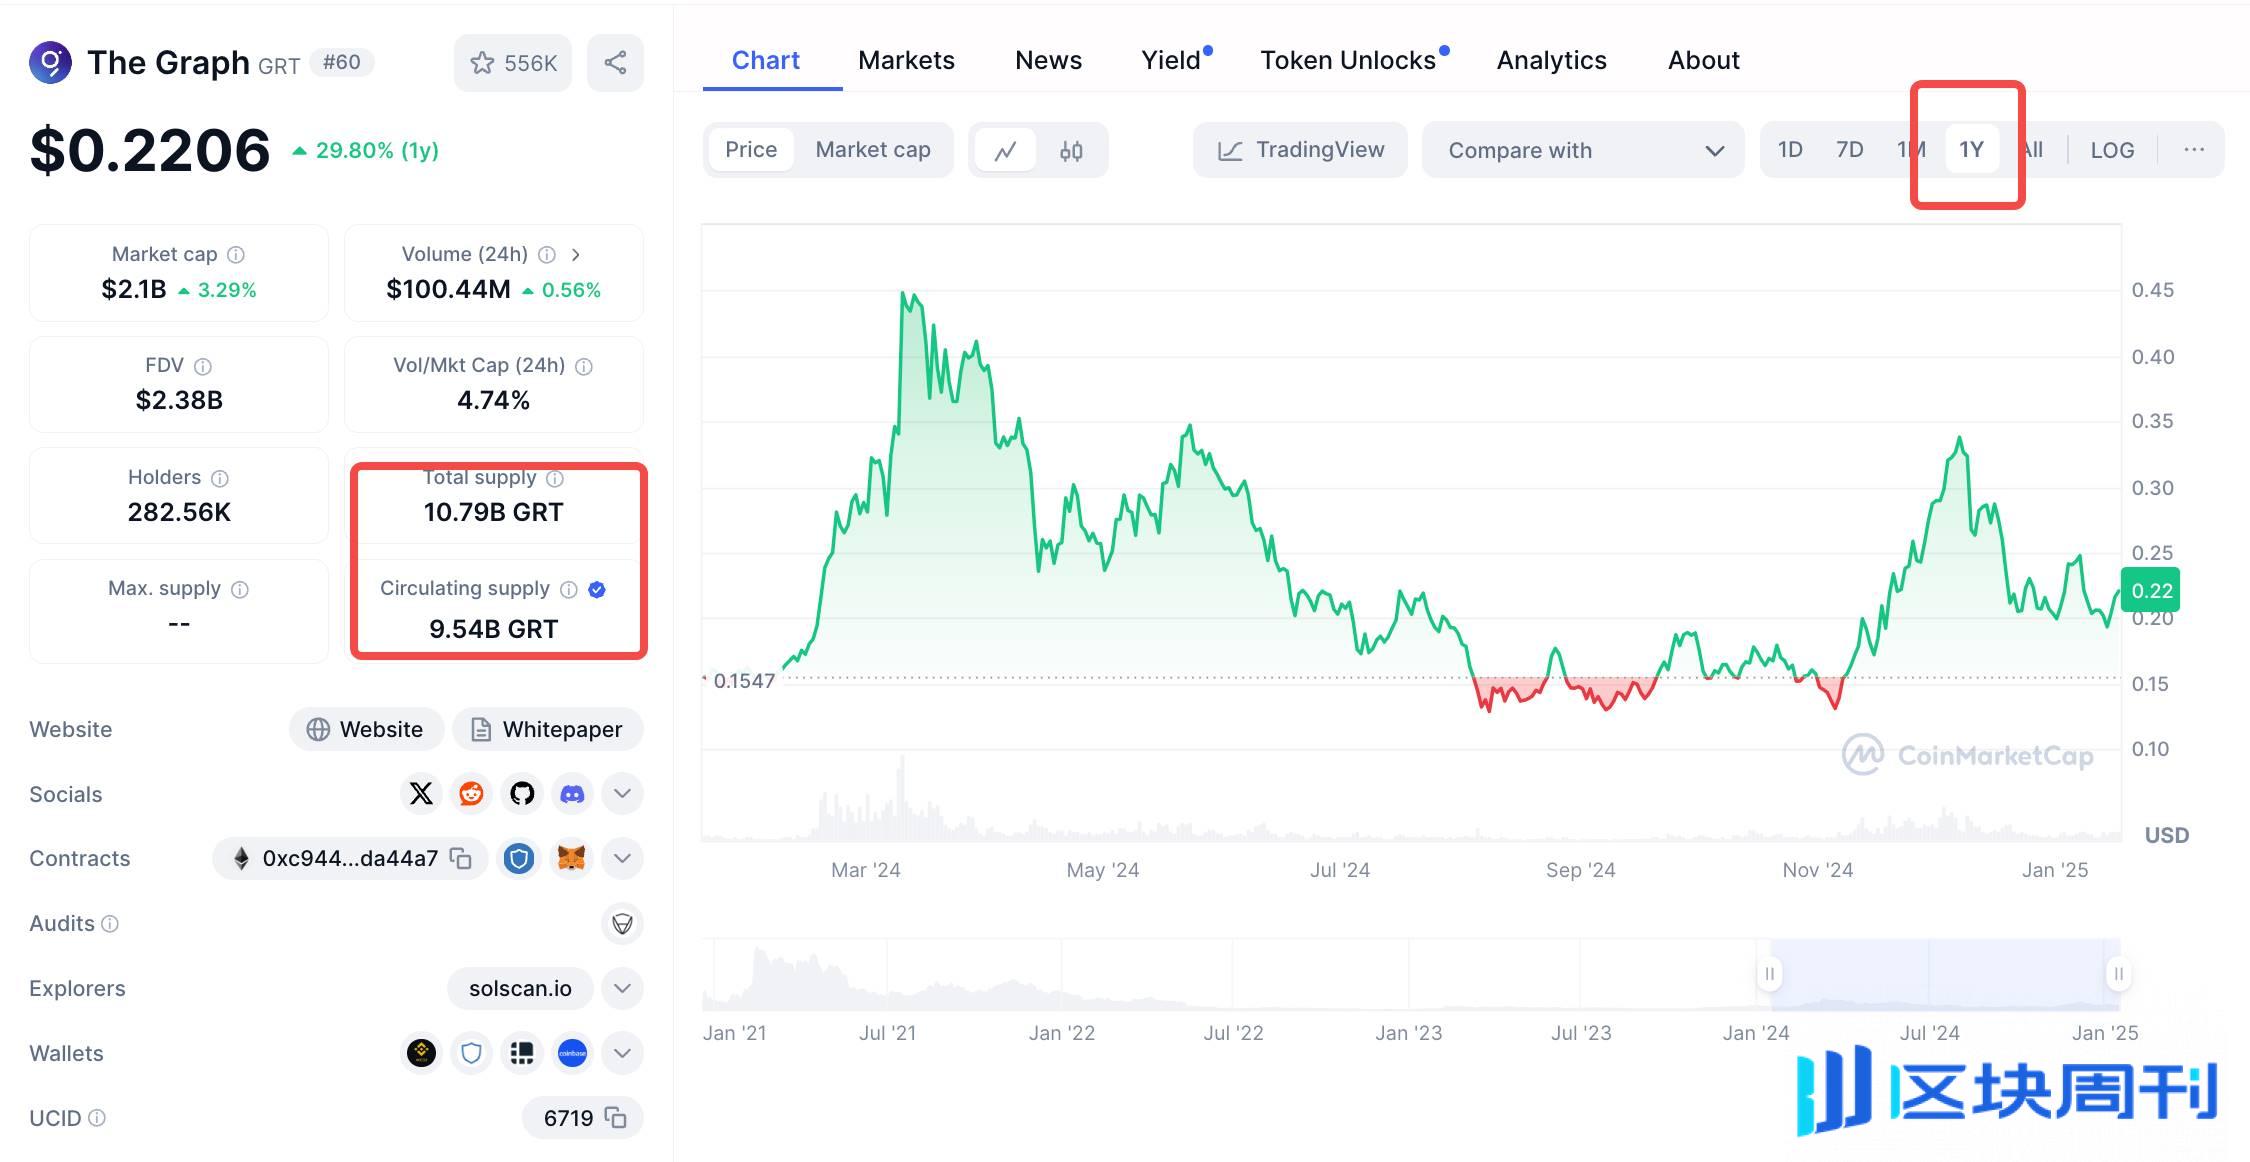Switch to the Analytics tab

[x=1551, y=61]
